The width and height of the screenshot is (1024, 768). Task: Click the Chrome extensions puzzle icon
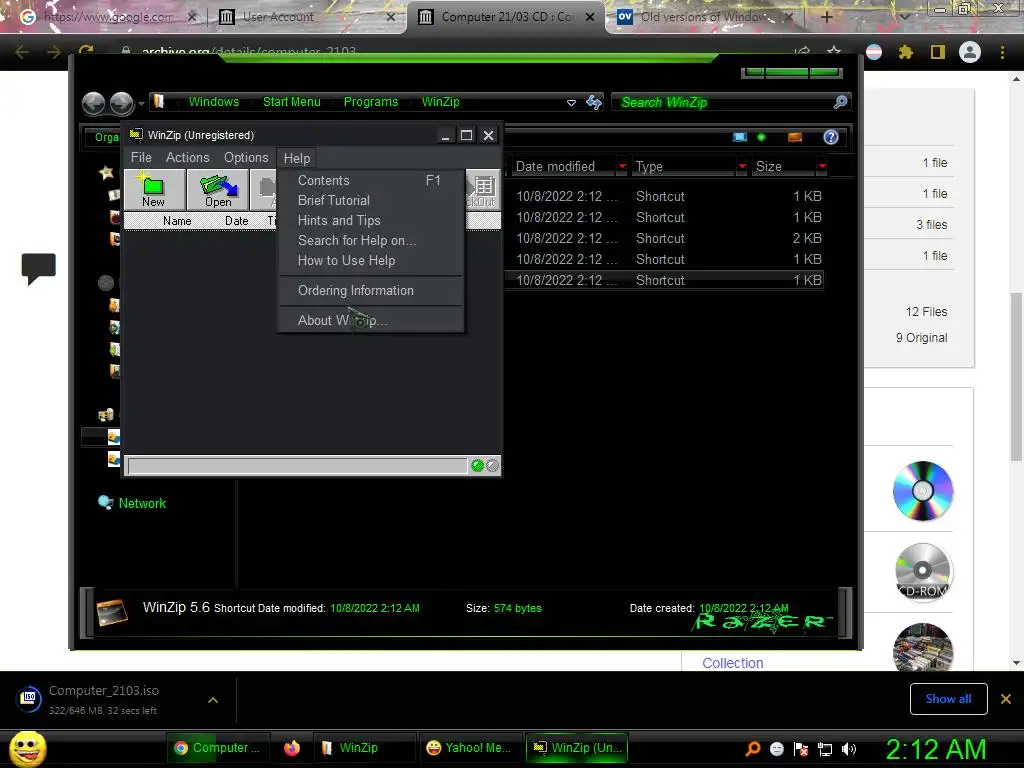906,52
